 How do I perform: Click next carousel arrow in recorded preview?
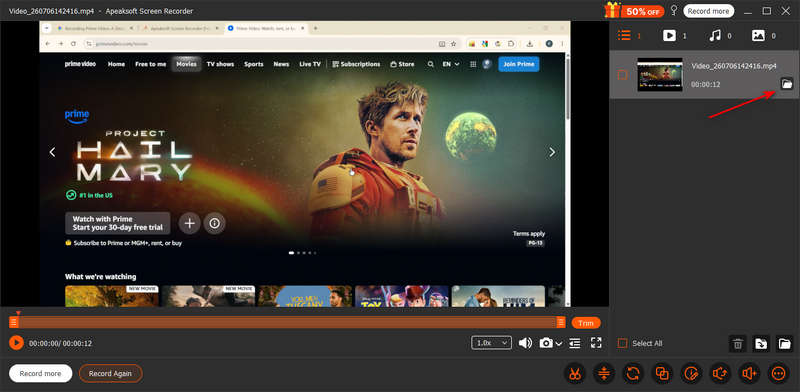pos(552,152)
